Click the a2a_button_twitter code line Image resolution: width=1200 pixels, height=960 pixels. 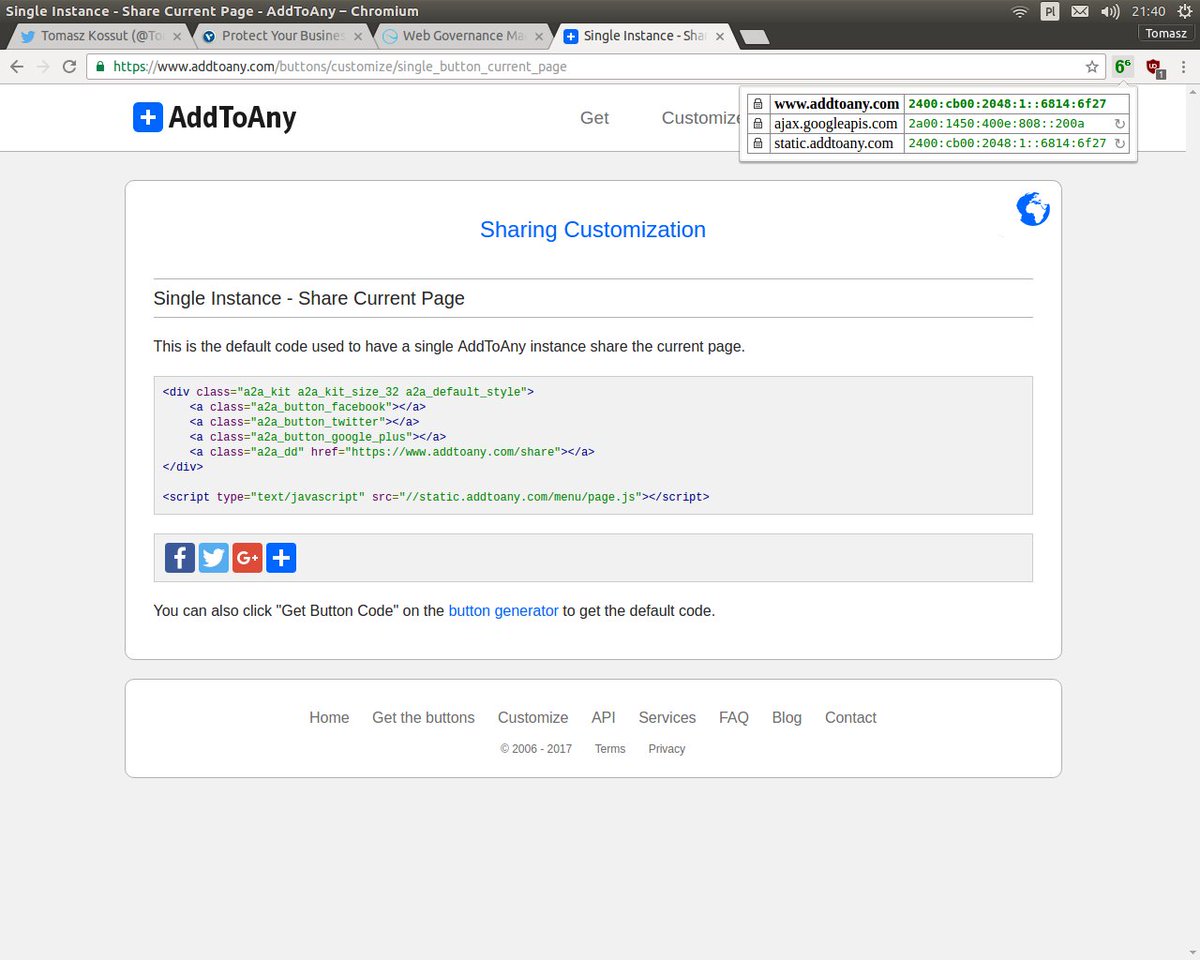[304, 422]
